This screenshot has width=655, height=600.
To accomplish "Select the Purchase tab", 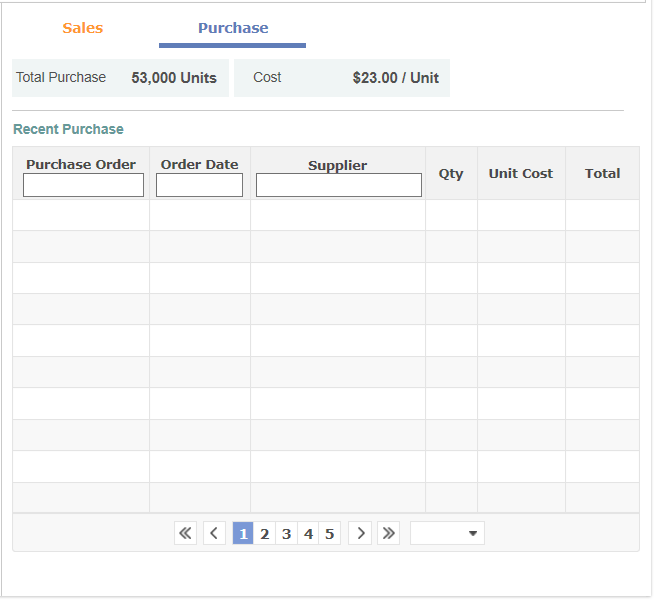I will tap(233, 28).
